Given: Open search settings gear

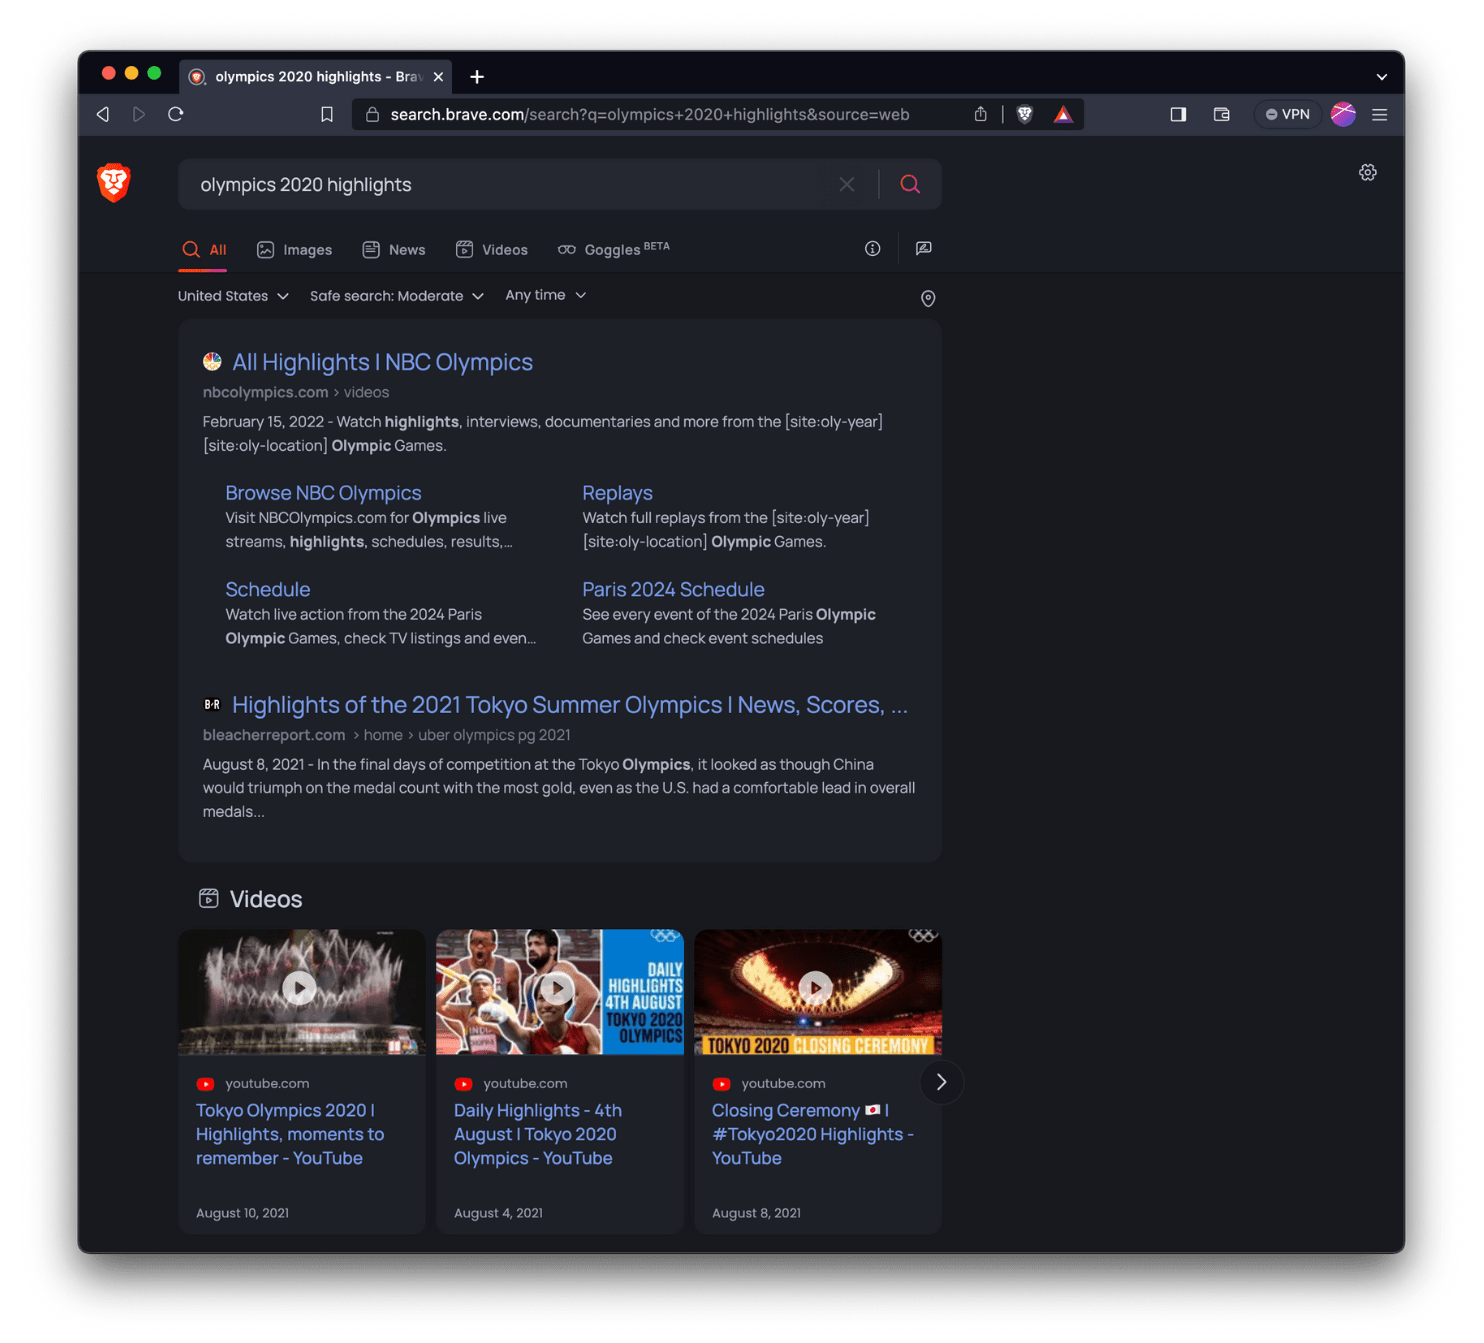Looking at the screenshot, I should (x=1368, y=173).
